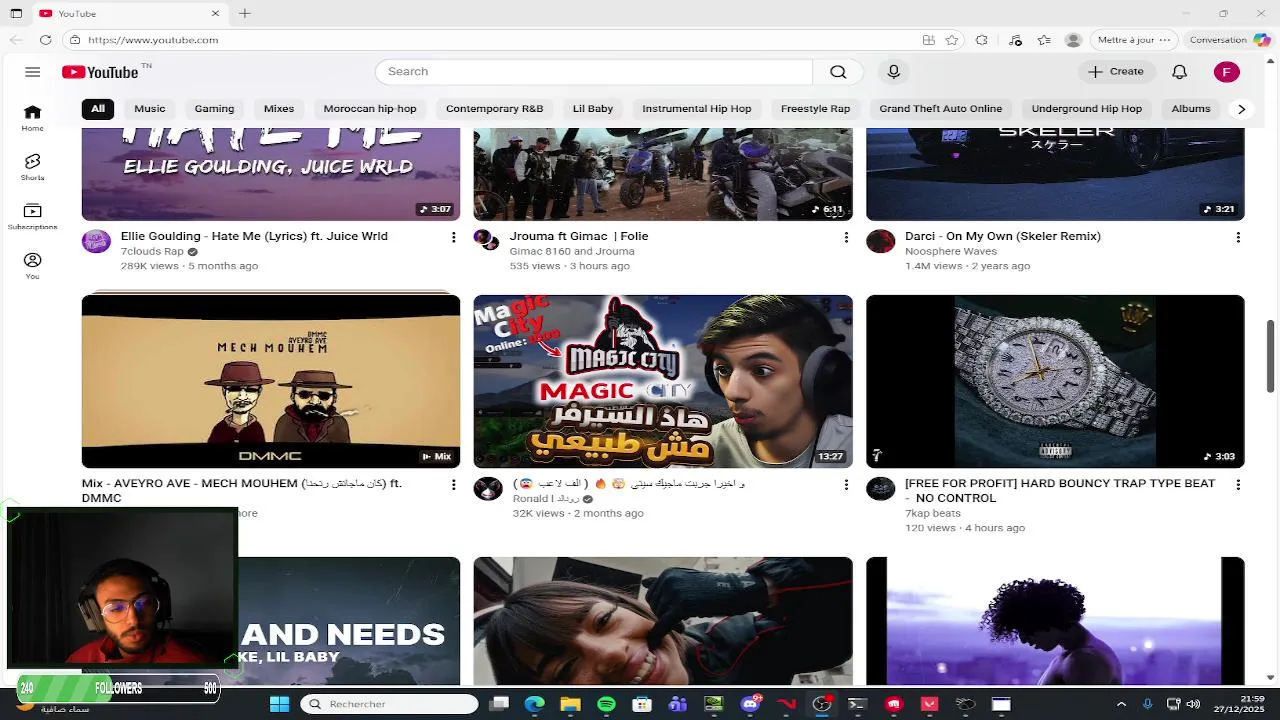This screenshot has width=1280, height=720.
Task: Select the Music filter chip
Action: coord(150,109)
